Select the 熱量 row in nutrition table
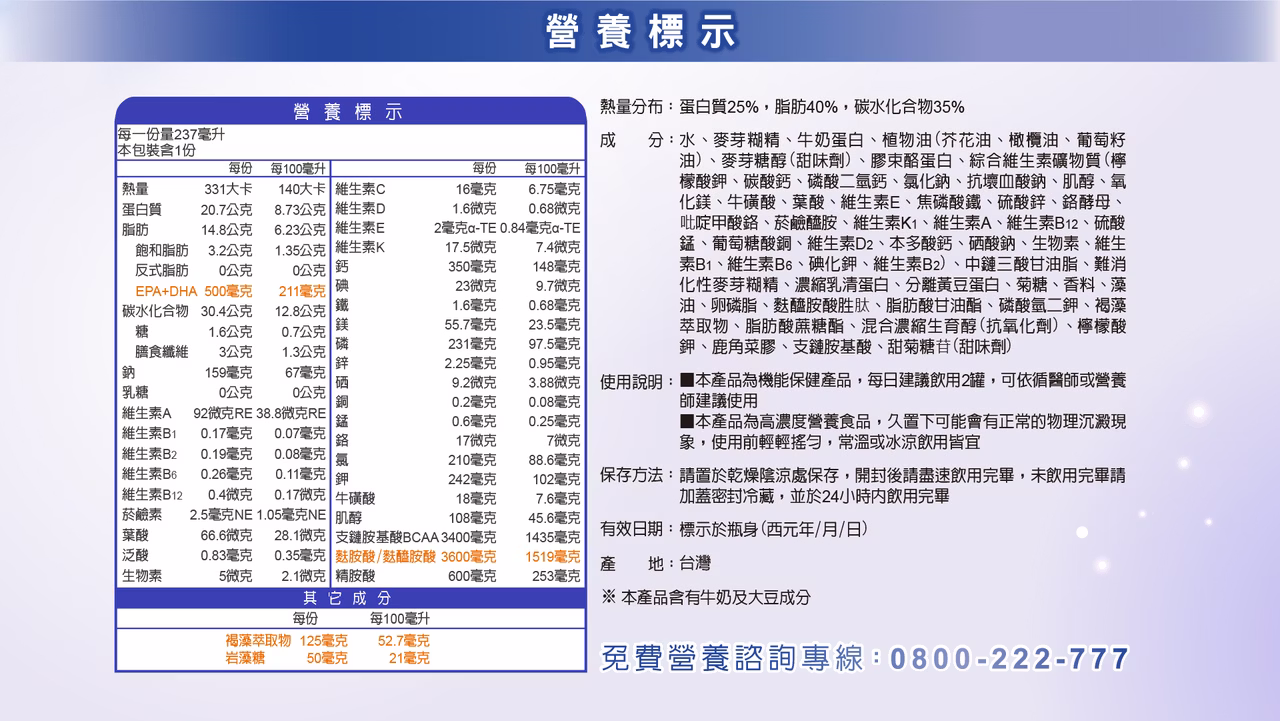 click(135, 189)
